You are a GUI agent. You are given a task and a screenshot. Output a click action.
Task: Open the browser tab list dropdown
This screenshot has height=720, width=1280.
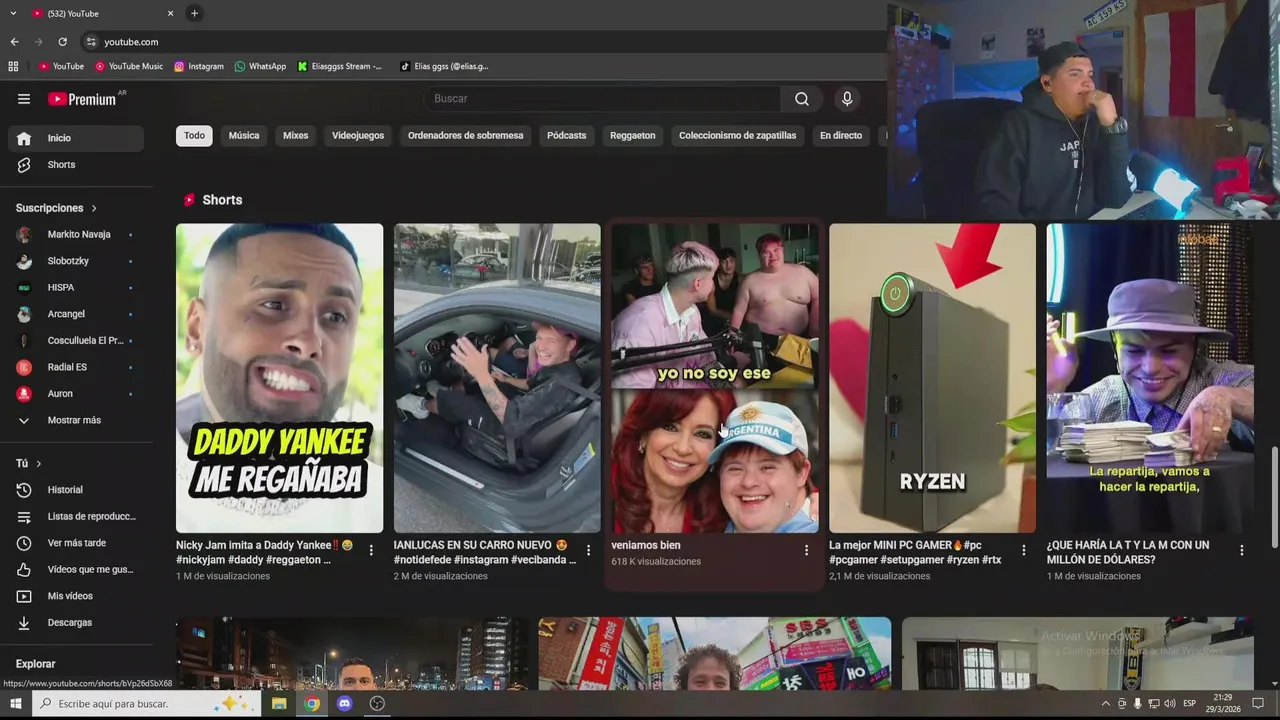13,13
